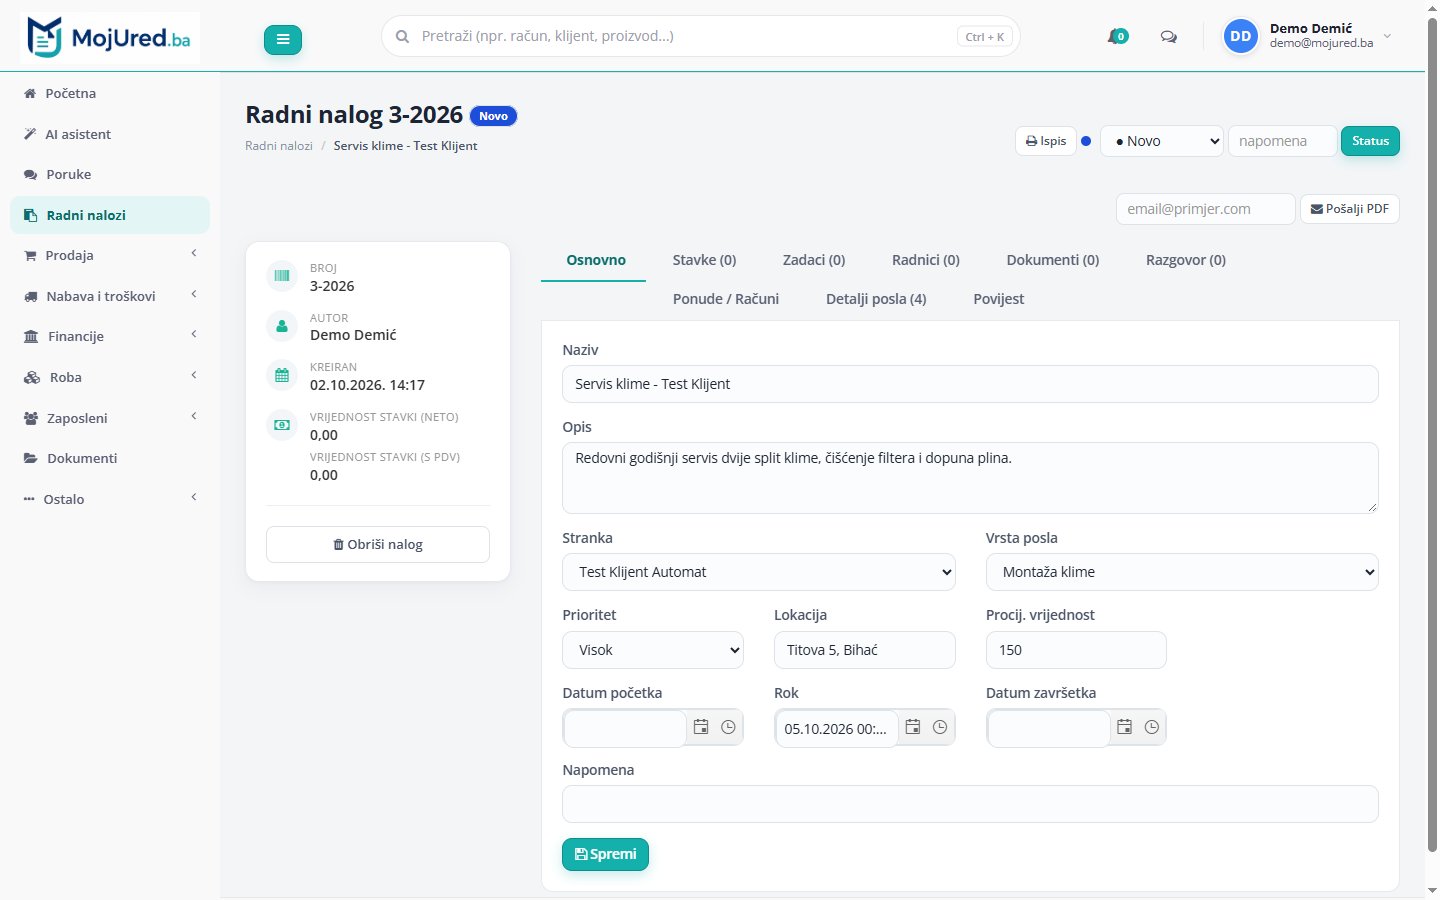Open the Prioritet dropdown showing Visok
Image resolution: width=1440 pixels, height=900 pixels.
click(653, 650)
